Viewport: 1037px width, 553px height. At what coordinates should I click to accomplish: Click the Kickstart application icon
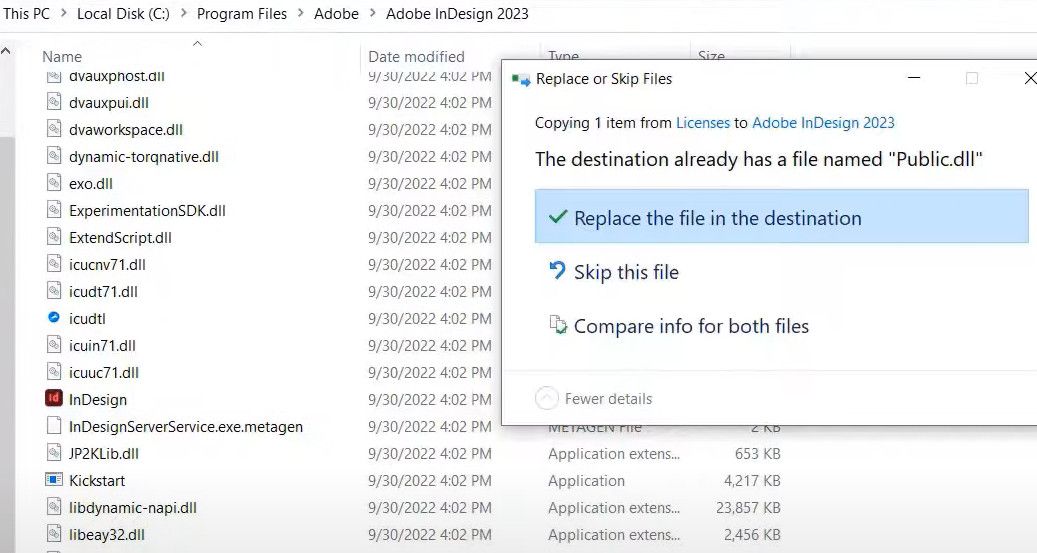54,480
